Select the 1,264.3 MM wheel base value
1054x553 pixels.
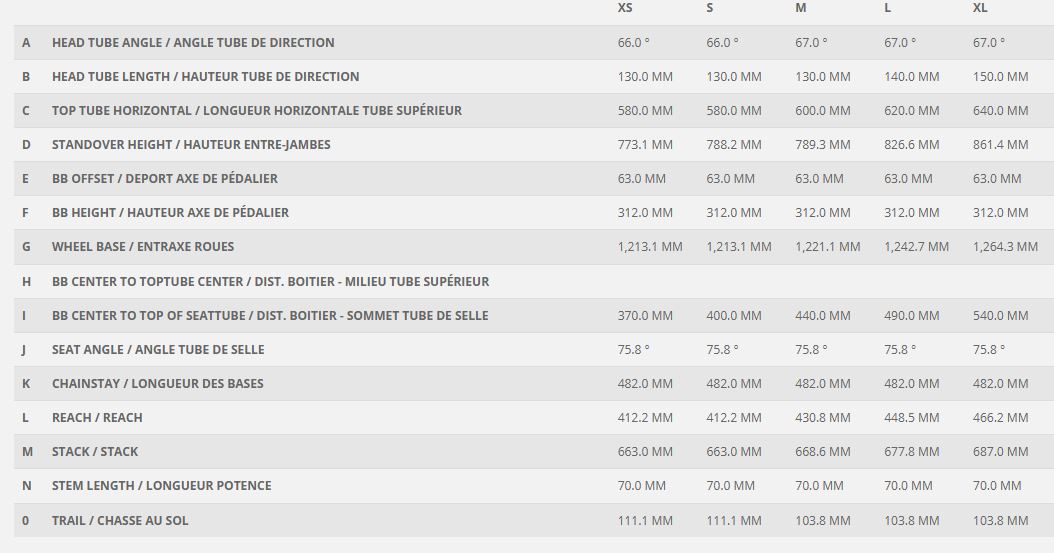tap(1005, 247)
